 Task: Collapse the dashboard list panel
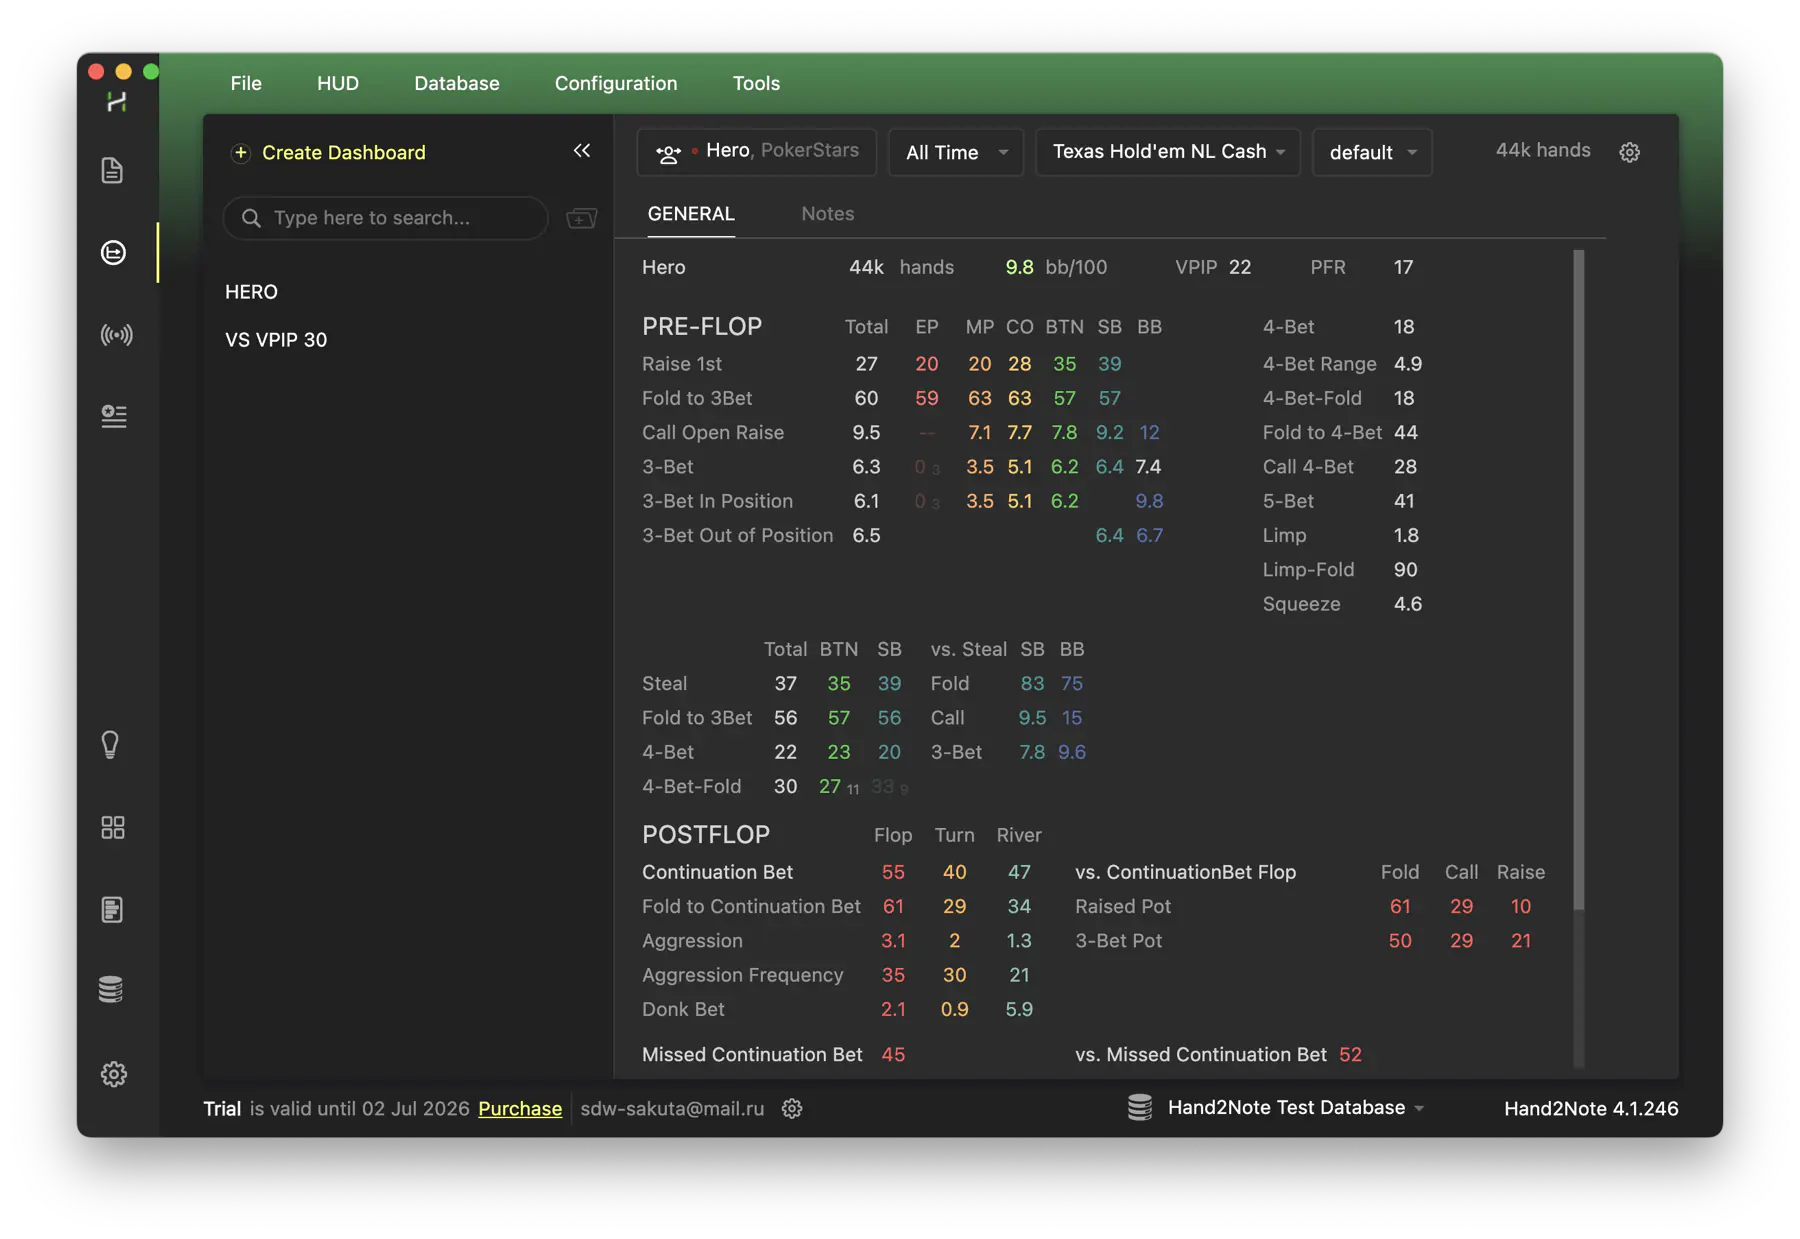[x=582, y=151]
